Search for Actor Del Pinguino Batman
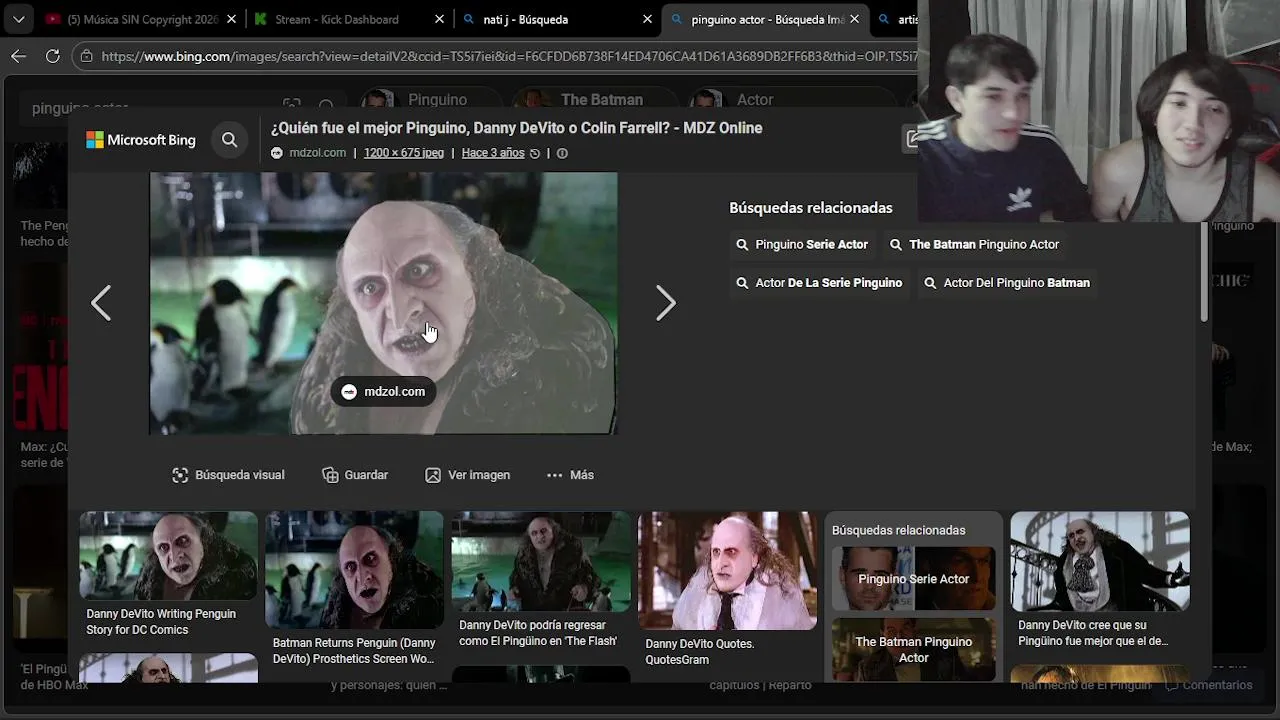This screenshot has width=1280, height=720. click(1007, 283)
